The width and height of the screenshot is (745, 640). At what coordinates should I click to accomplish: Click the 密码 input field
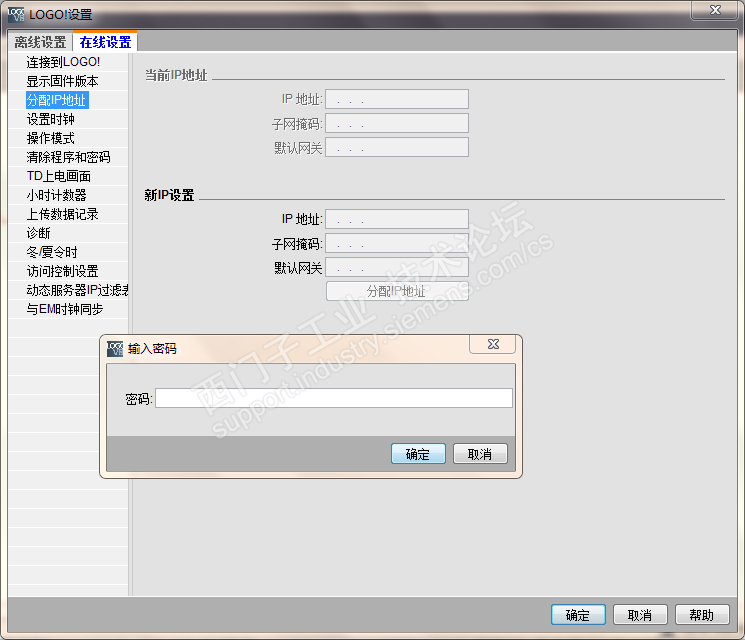(334, 398)
